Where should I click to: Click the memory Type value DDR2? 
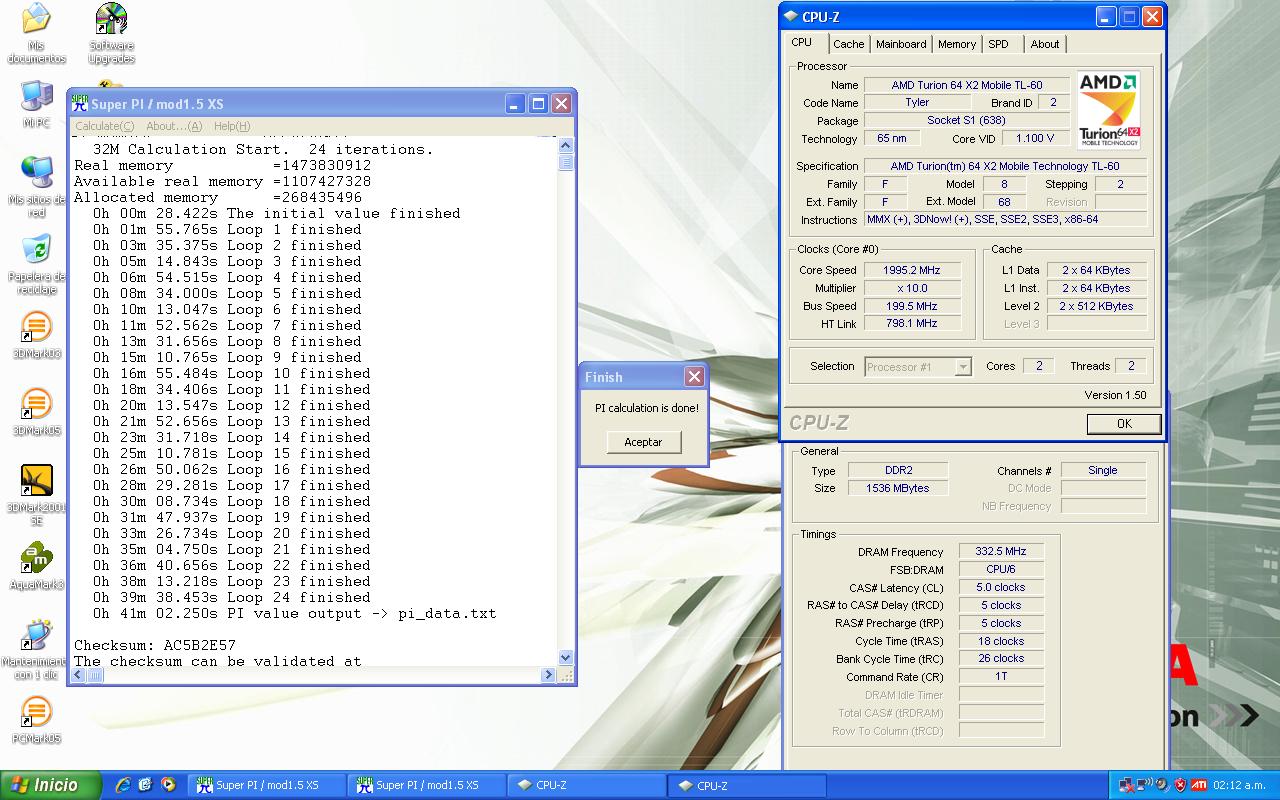[897, 470]
